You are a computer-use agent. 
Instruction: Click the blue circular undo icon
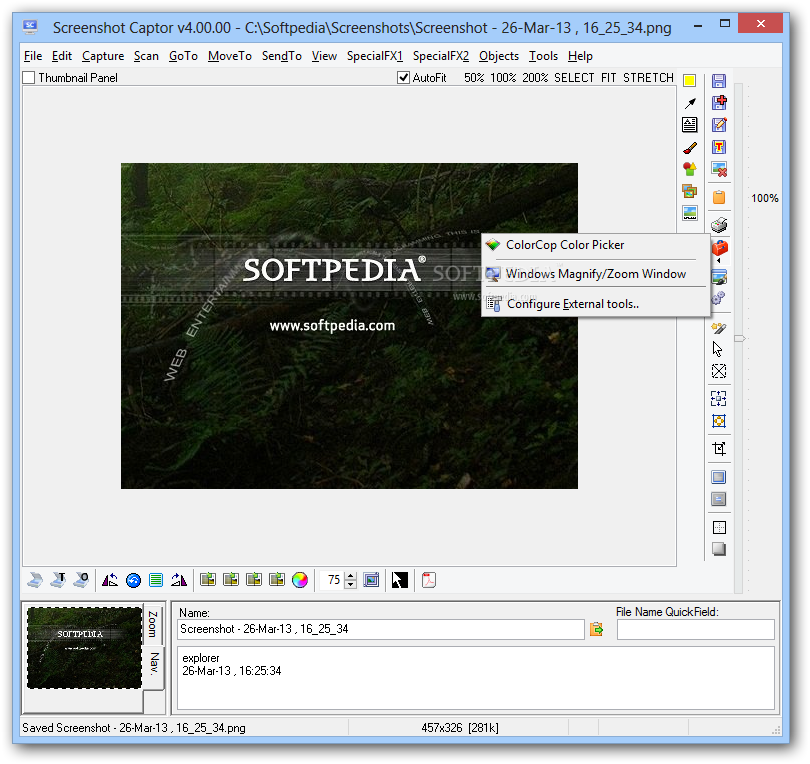click(133, 580)
